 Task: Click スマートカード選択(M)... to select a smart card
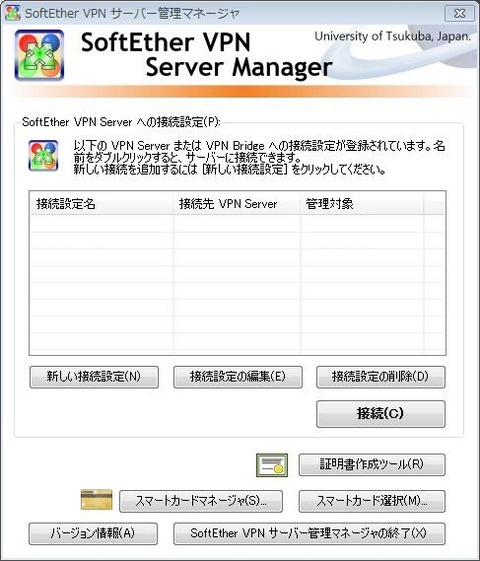point(372,501)
